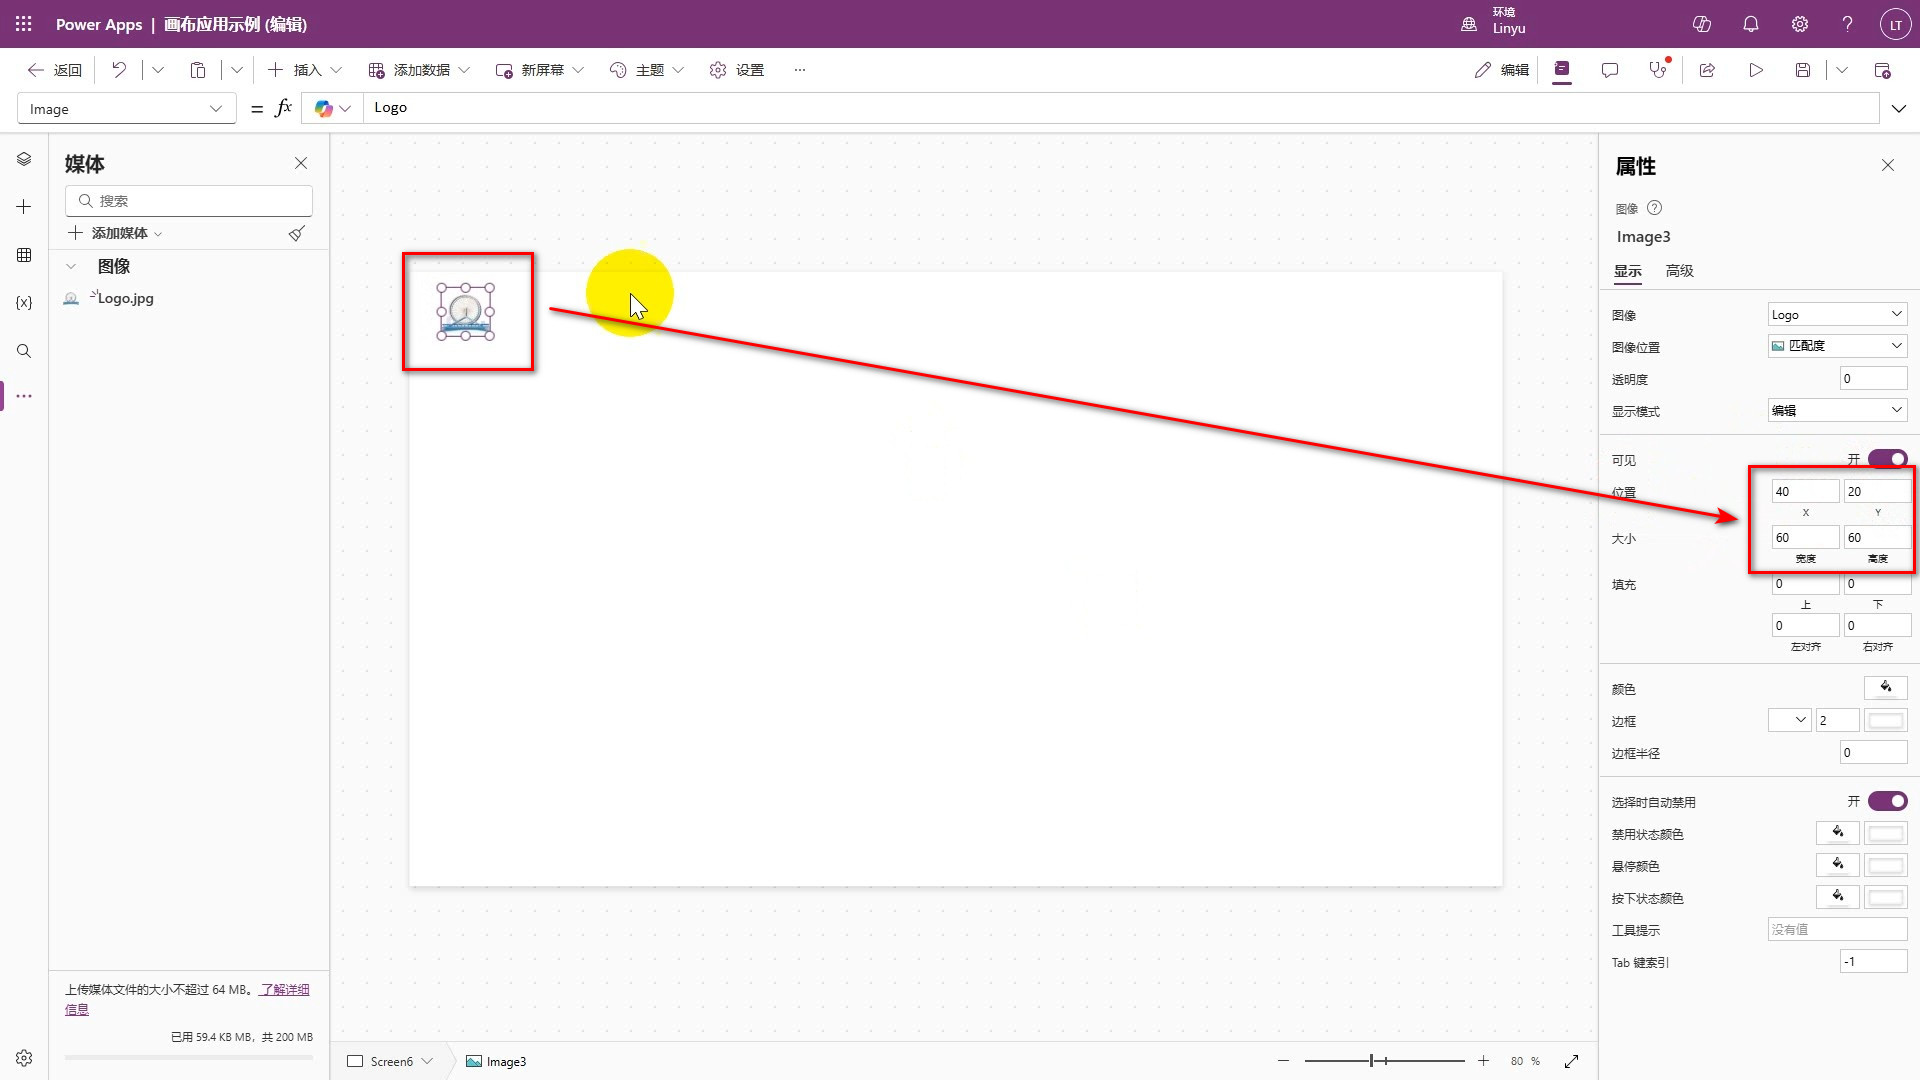The height and width of the screenshot is (1080, 1920).
Task: Open the Variables {x} sidebar icon
Action: click(x=24, y=303)
